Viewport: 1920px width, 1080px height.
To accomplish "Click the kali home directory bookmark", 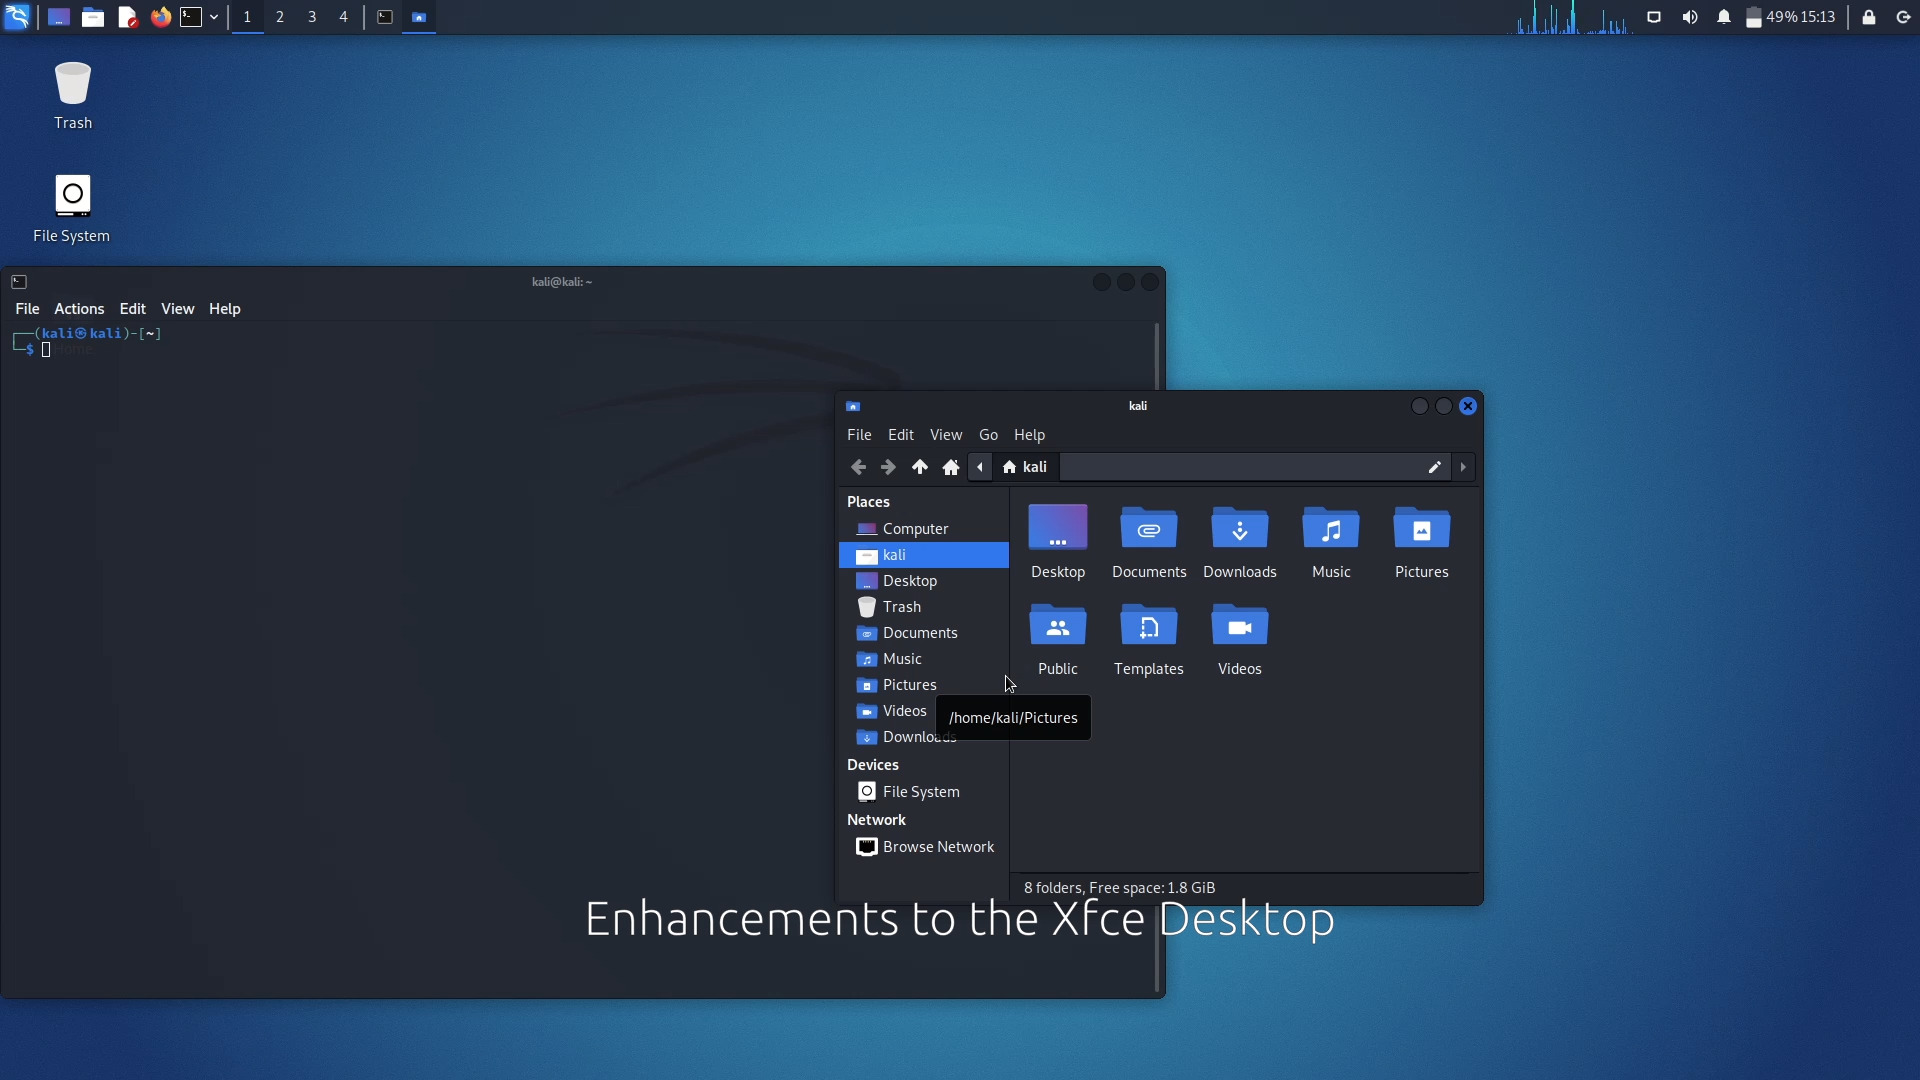I will [894, 554].
